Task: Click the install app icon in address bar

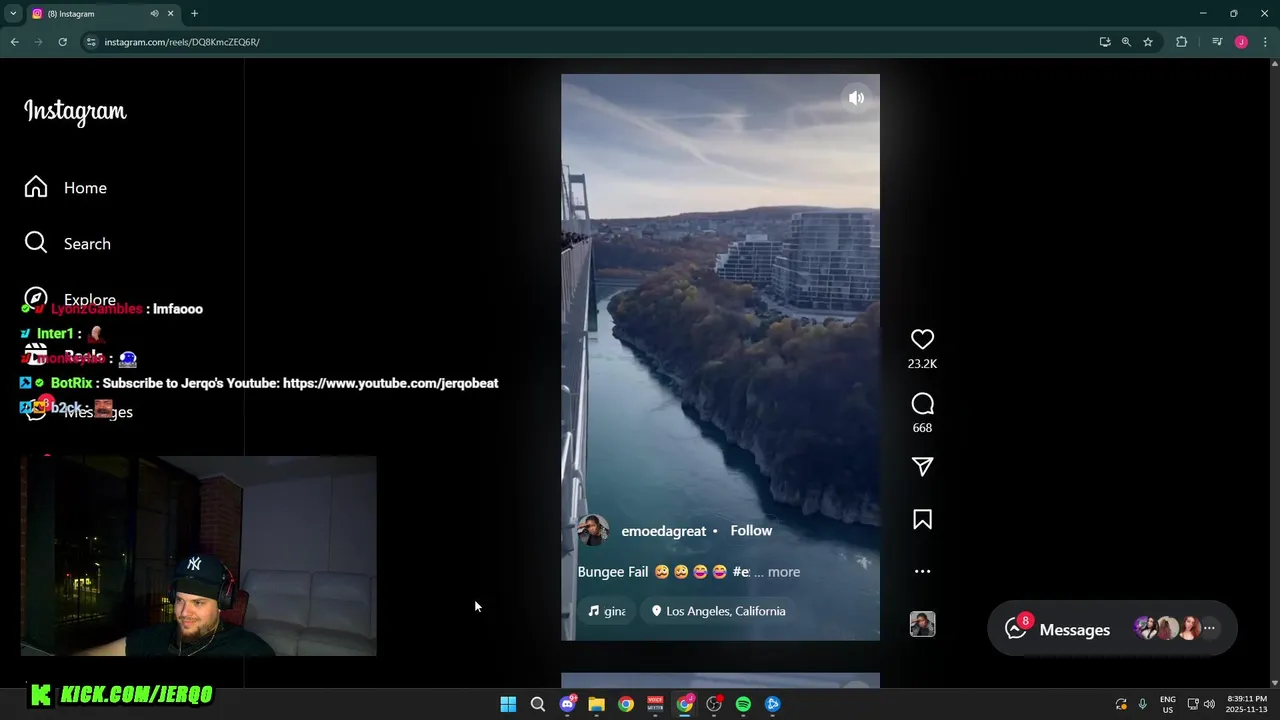Action: pos(1104,42)
